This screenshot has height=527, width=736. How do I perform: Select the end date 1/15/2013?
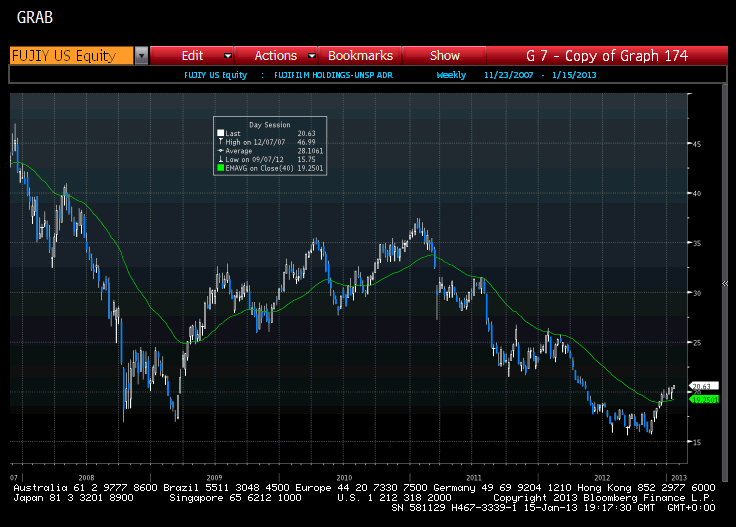click(x=574, y=75)
